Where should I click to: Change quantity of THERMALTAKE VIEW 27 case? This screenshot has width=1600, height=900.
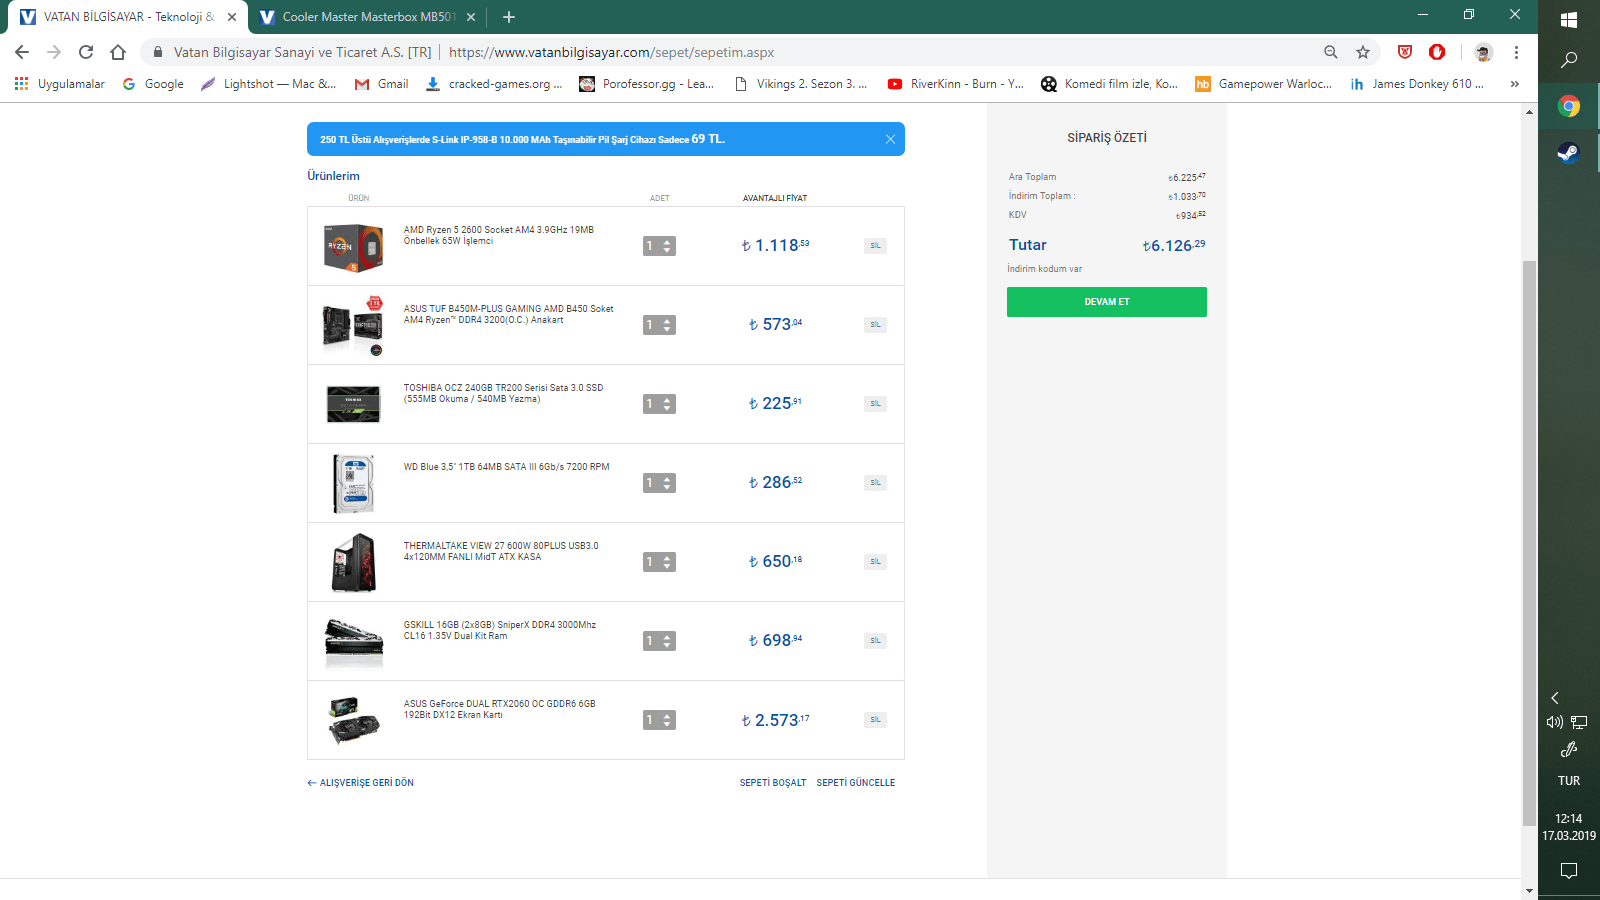coord(659,562)
